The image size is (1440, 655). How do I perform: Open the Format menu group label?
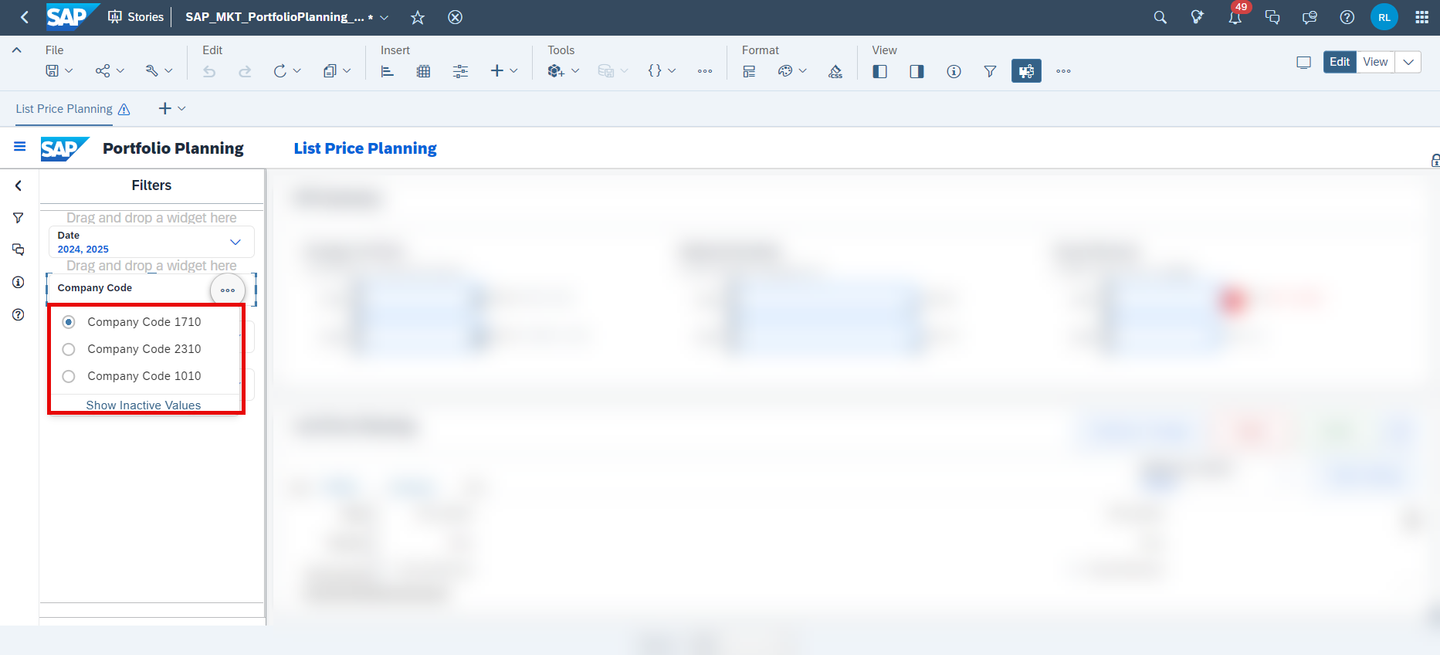[760, 50]
